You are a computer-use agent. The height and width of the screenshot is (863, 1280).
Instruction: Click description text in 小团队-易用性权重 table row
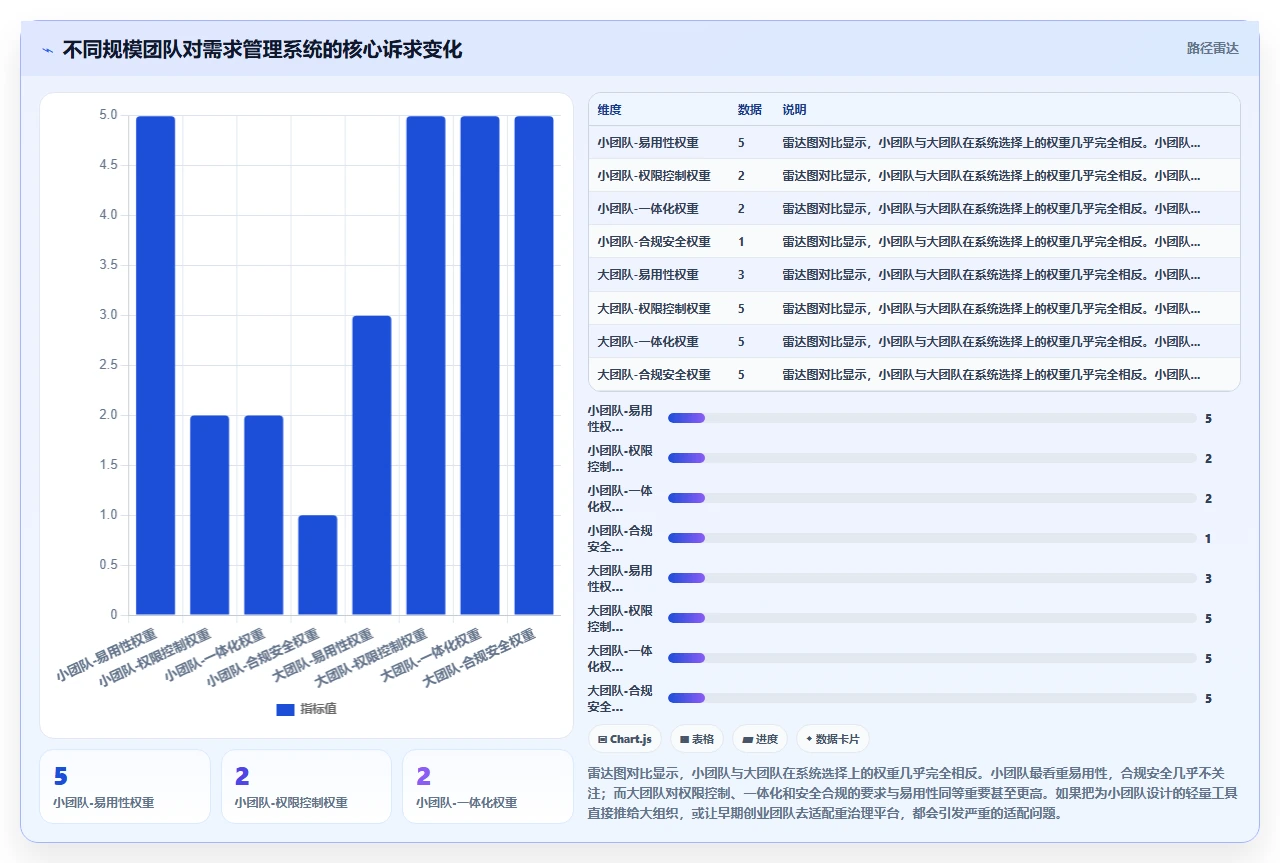click(991, 142)
